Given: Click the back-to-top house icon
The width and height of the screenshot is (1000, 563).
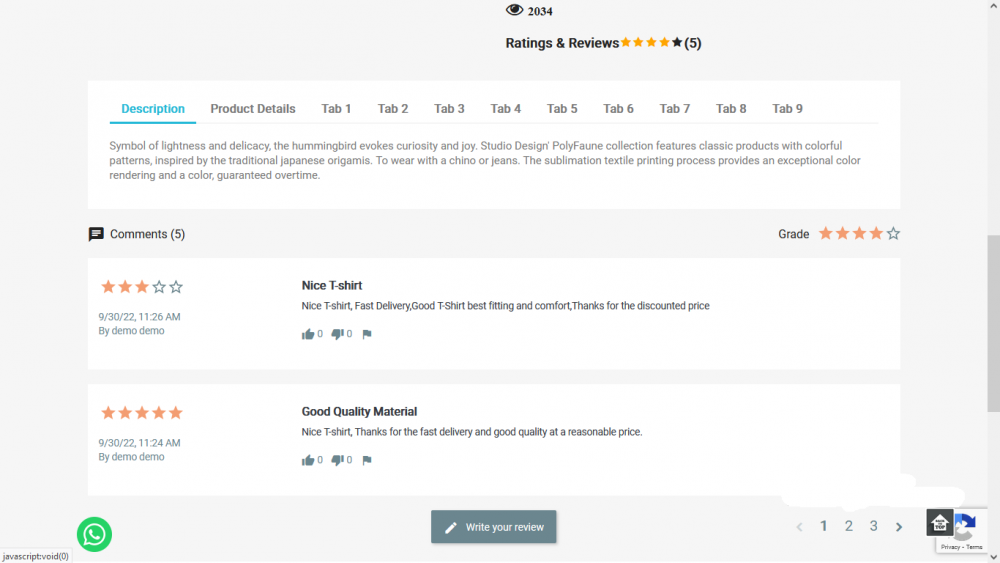Looking at the screenshot, I should (939, 523).
